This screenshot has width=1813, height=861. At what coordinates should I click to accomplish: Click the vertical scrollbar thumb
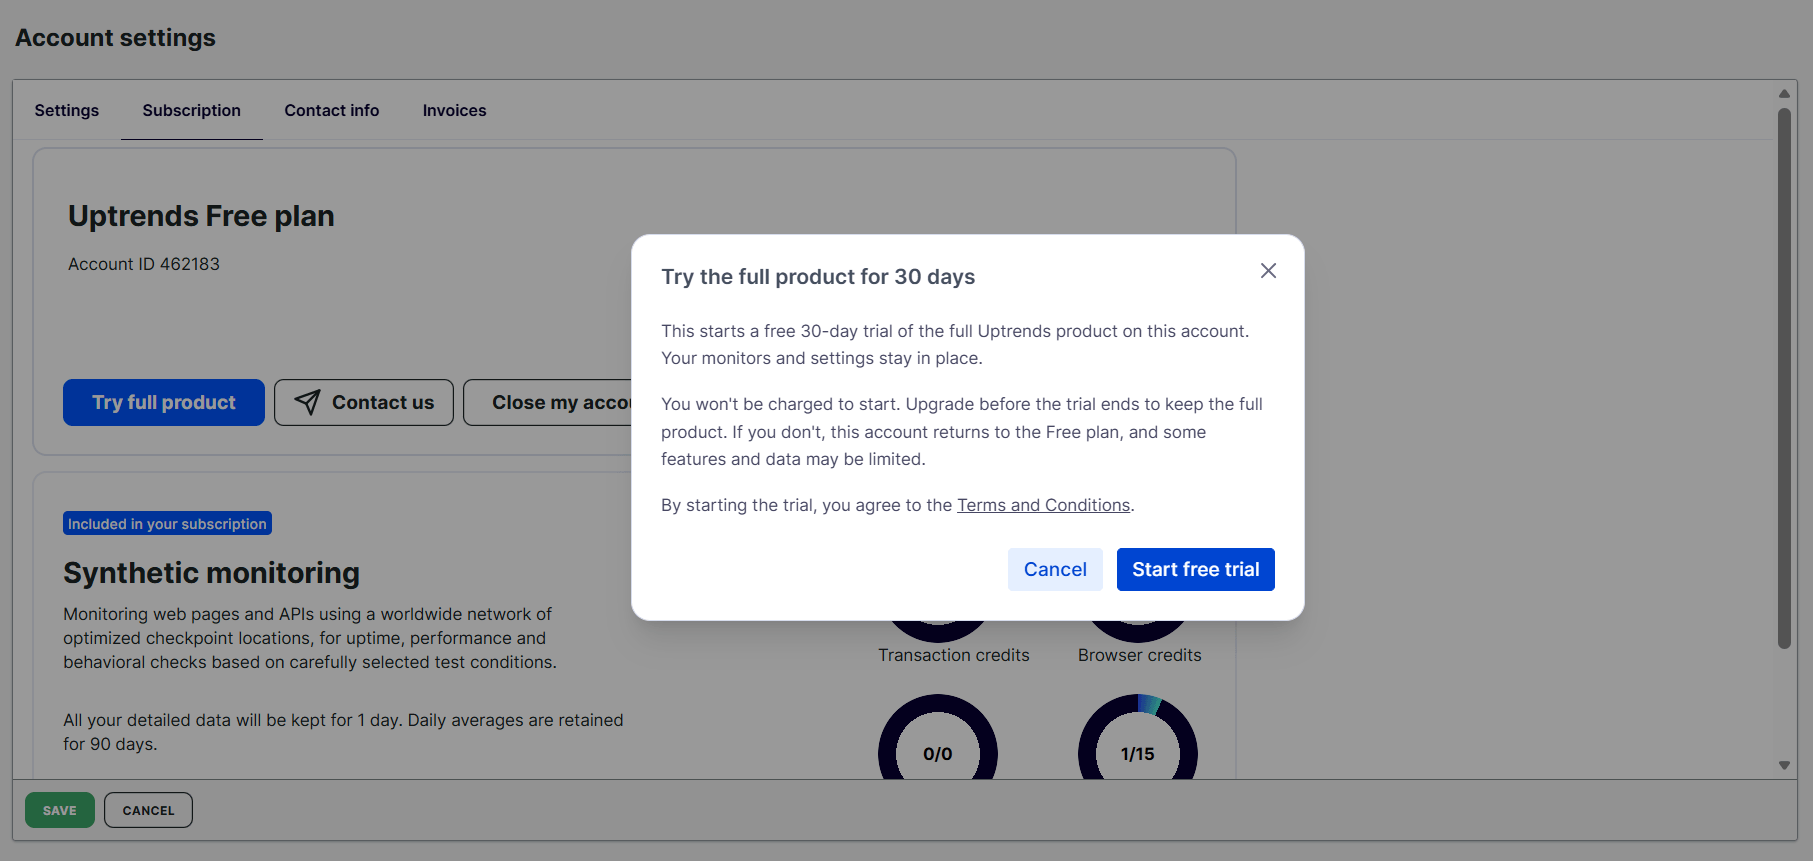point(1784,378)
